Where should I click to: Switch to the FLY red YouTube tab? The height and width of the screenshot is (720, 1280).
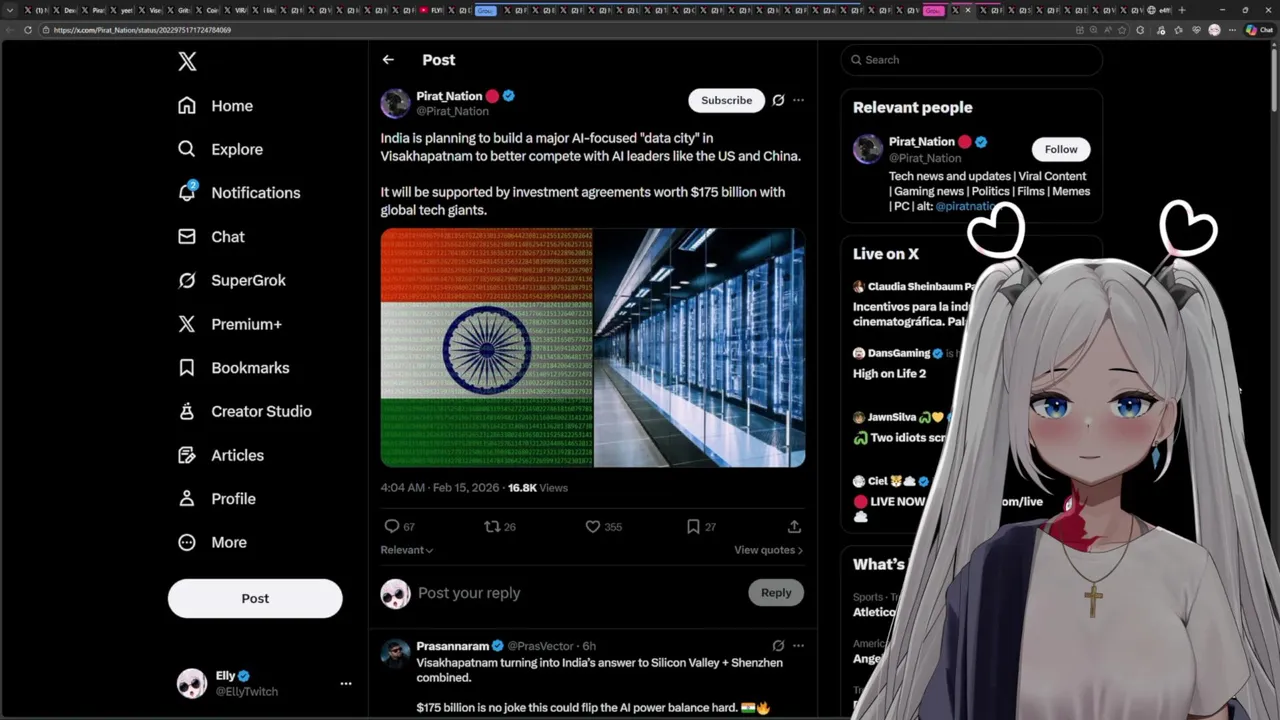coord(432,10)
